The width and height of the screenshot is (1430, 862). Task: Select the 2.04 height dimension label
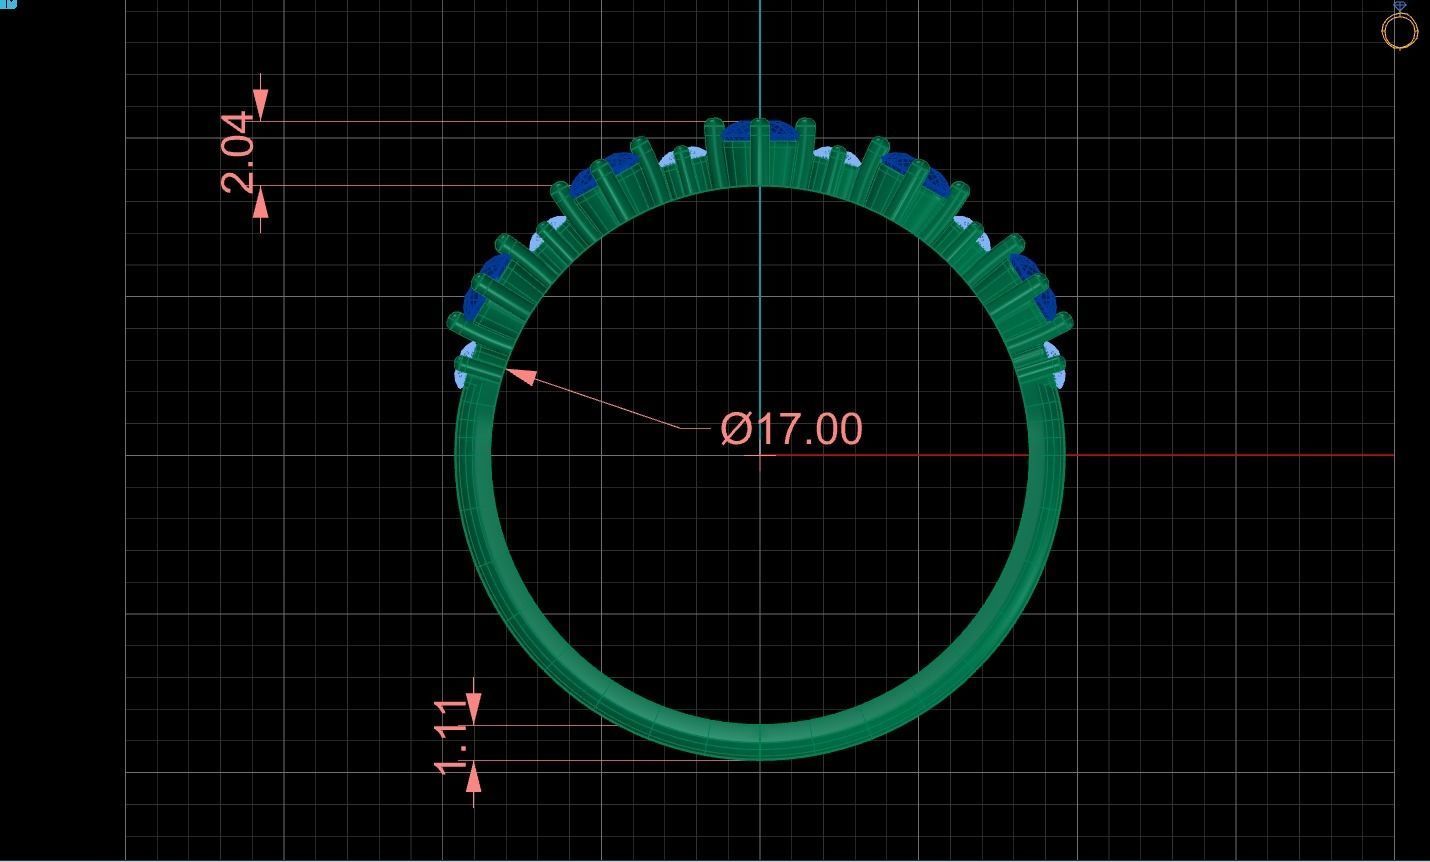[x=238, y=152]
